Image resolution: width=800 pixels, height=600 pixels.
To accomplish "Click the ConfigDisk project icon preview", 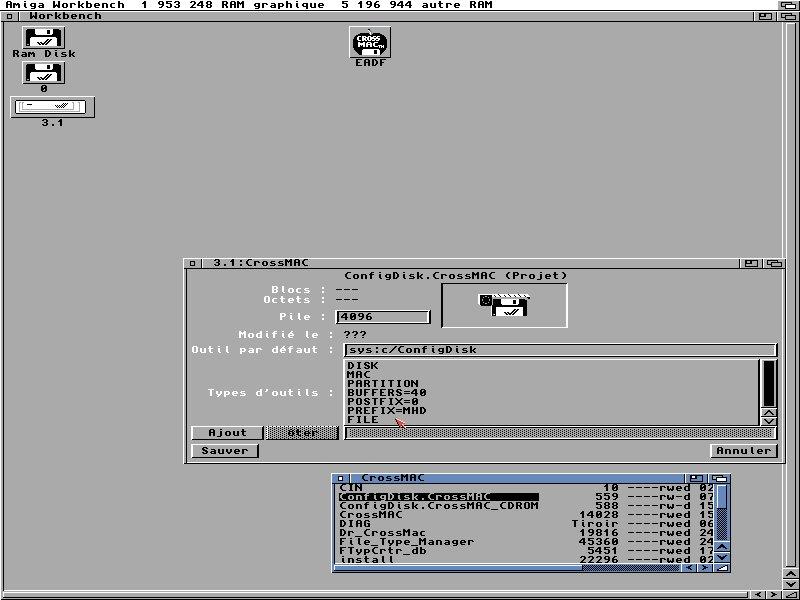I will (504, 305).
